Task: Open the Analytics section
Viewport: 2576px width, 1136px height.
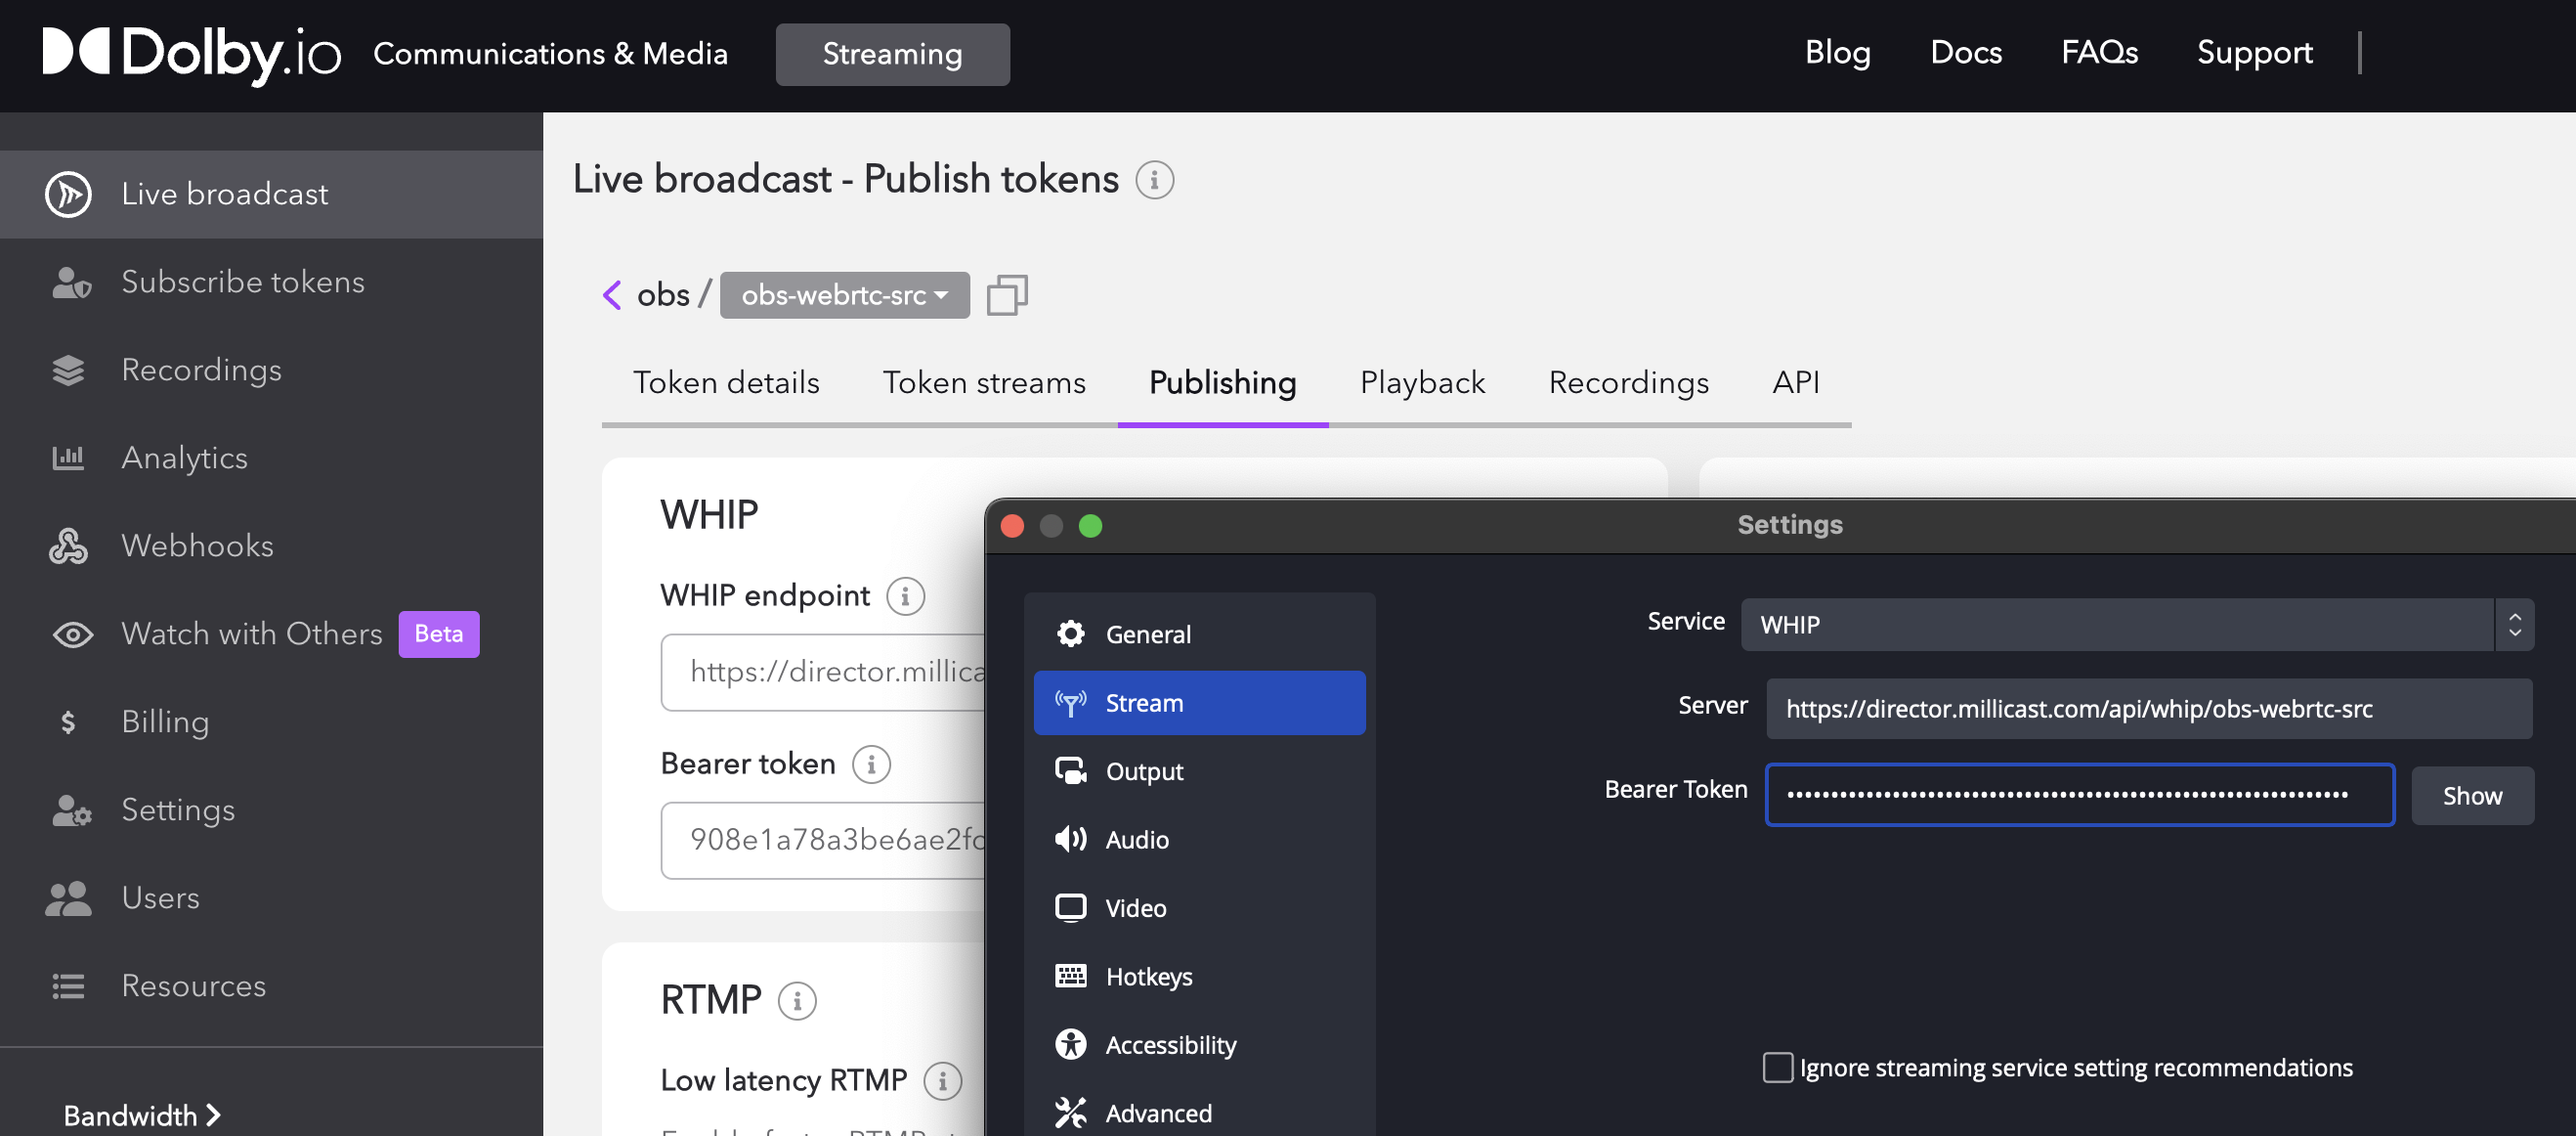Action: (x=184, y=457)
